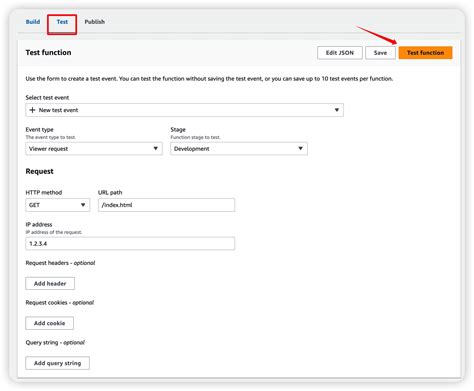The height and width of the screenshot is (391, 474).
Task: Select the 'Request cookies - optional' label
Action: click(x=60, y=303)
